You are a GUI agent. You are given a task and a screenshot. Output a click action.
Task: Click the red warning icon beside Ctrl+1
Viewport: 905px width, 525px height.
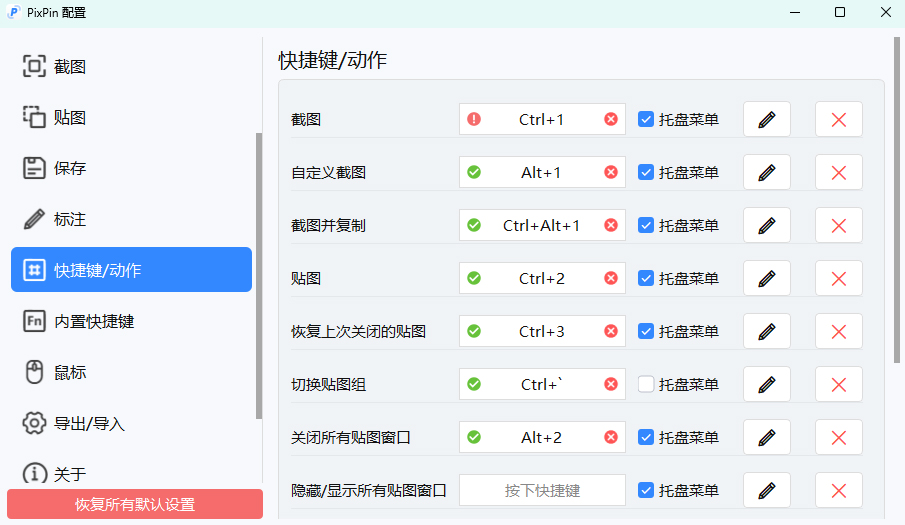pos(474,119)
